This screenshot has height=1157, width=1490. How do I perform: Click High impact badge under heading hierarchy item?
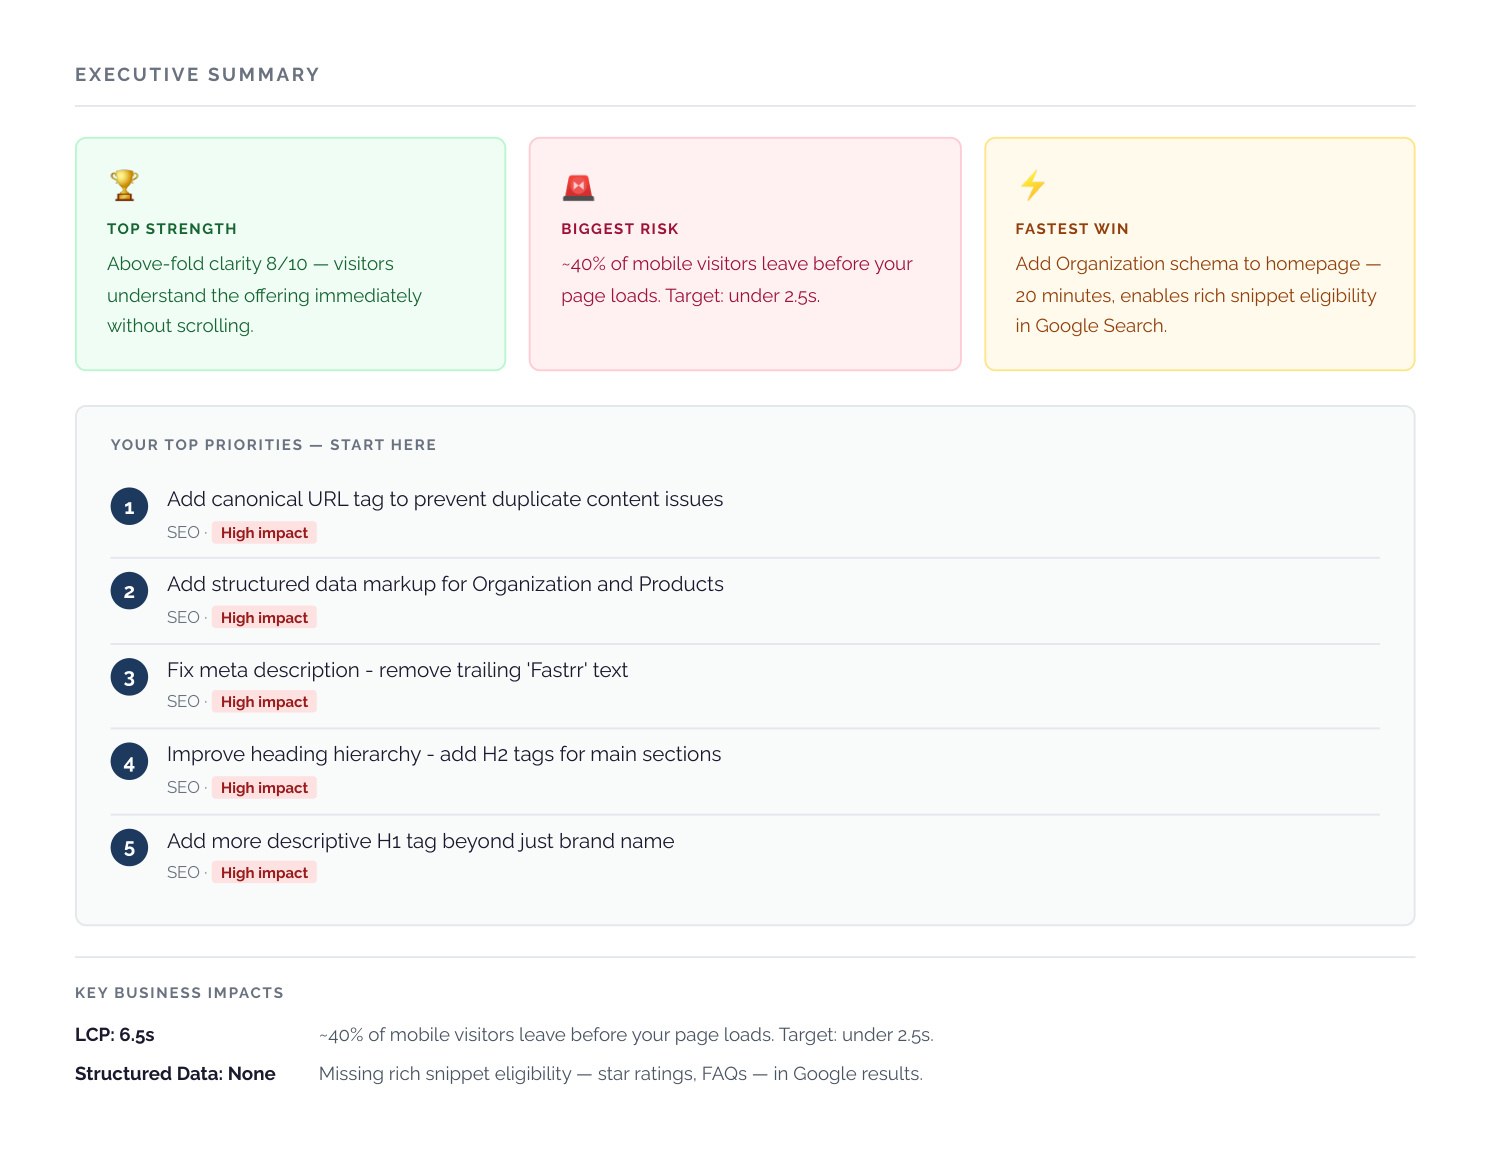(x=264, y=788)
